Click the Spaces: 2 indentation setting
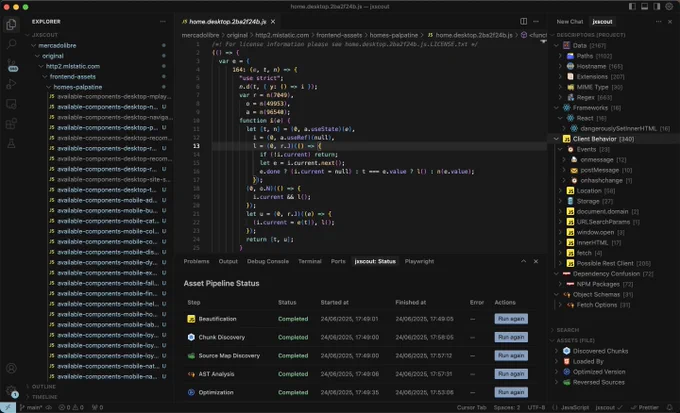 (x=507, y=407)
